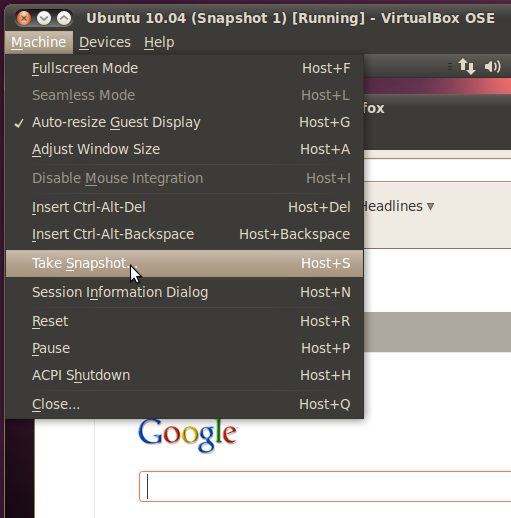Click the panel grip handle beside network icon
The height and width of the screenshot is (518, 511).
click(450, 67)
